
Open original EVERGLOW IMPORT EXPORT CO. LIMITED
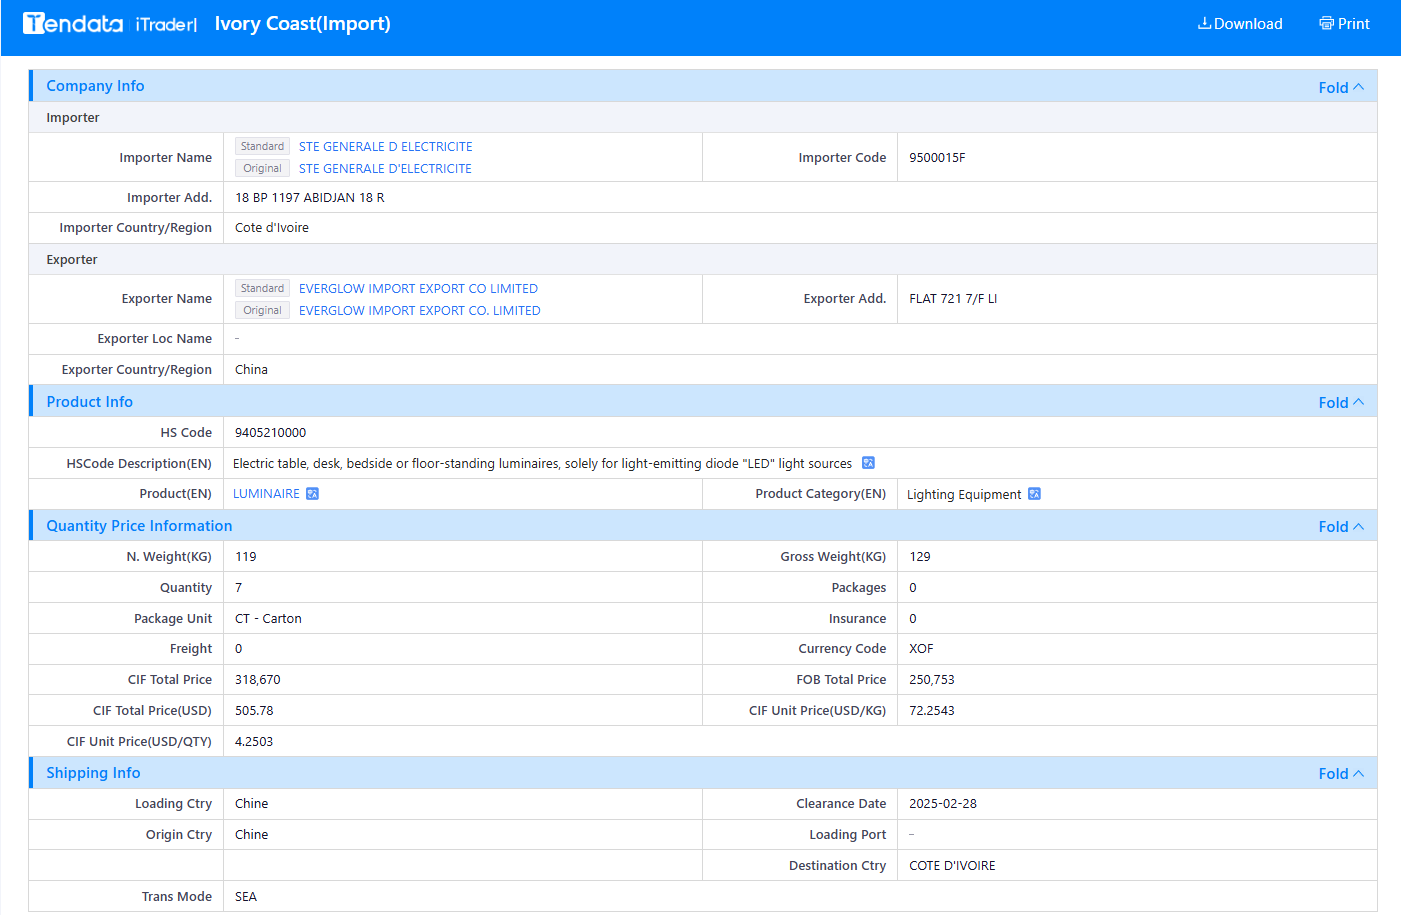[419, 310]
